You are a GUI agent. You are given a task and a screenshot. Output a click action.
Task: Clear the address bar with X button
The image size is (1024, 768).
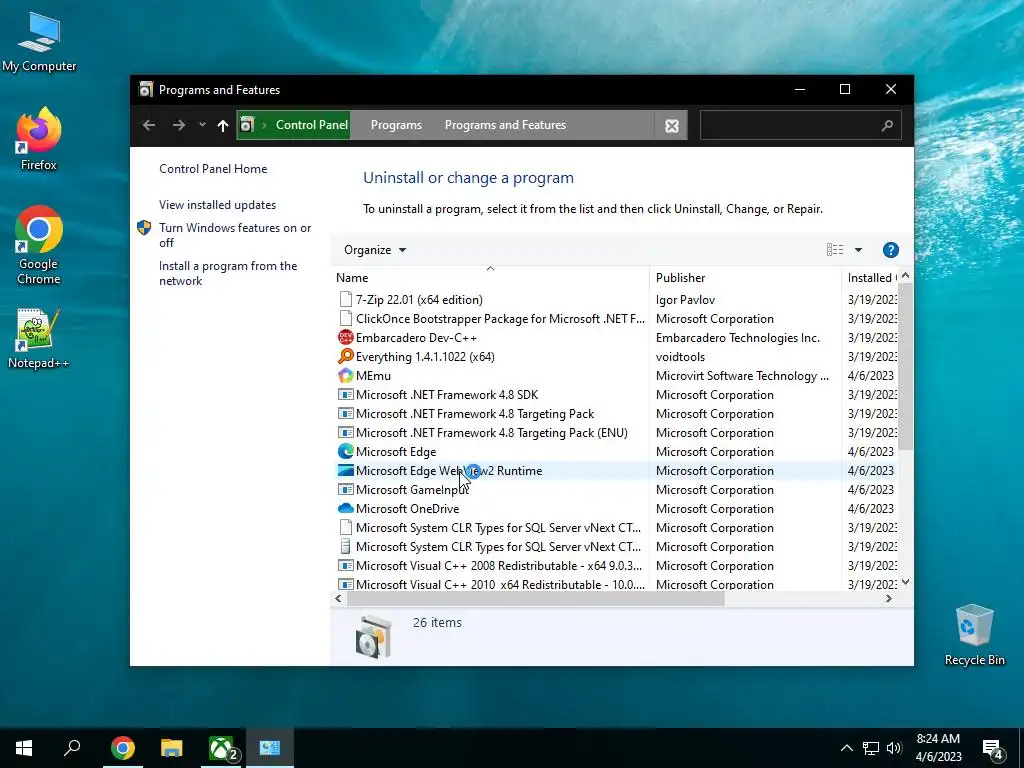point(671,126)
